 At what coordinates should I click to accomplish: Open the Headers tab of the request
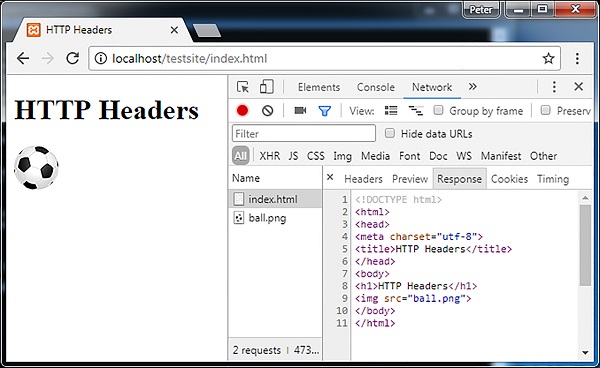click(x=363, y=179)
